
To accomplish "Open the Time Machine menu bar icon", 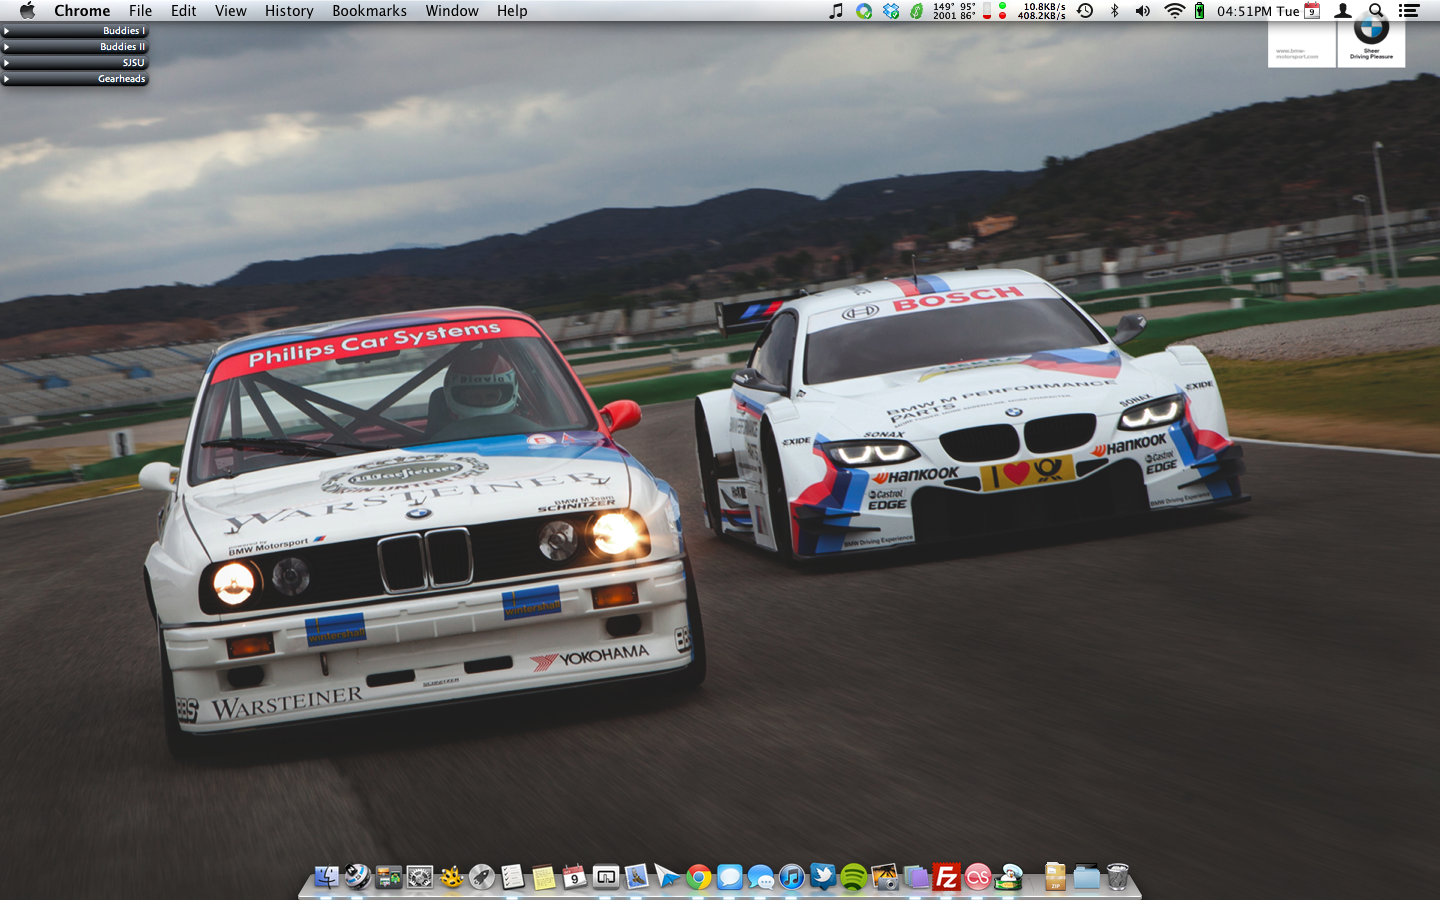I will 1085,11.
